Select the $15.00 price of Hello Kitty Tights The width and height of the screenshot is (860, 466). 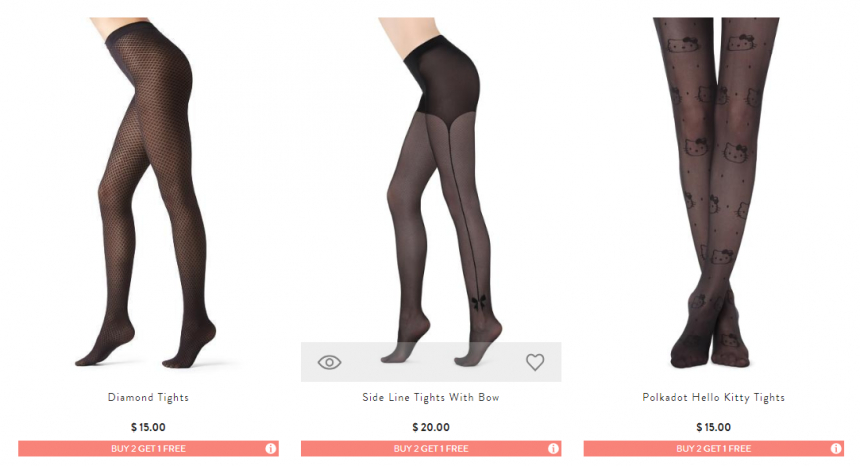(714, 427)
